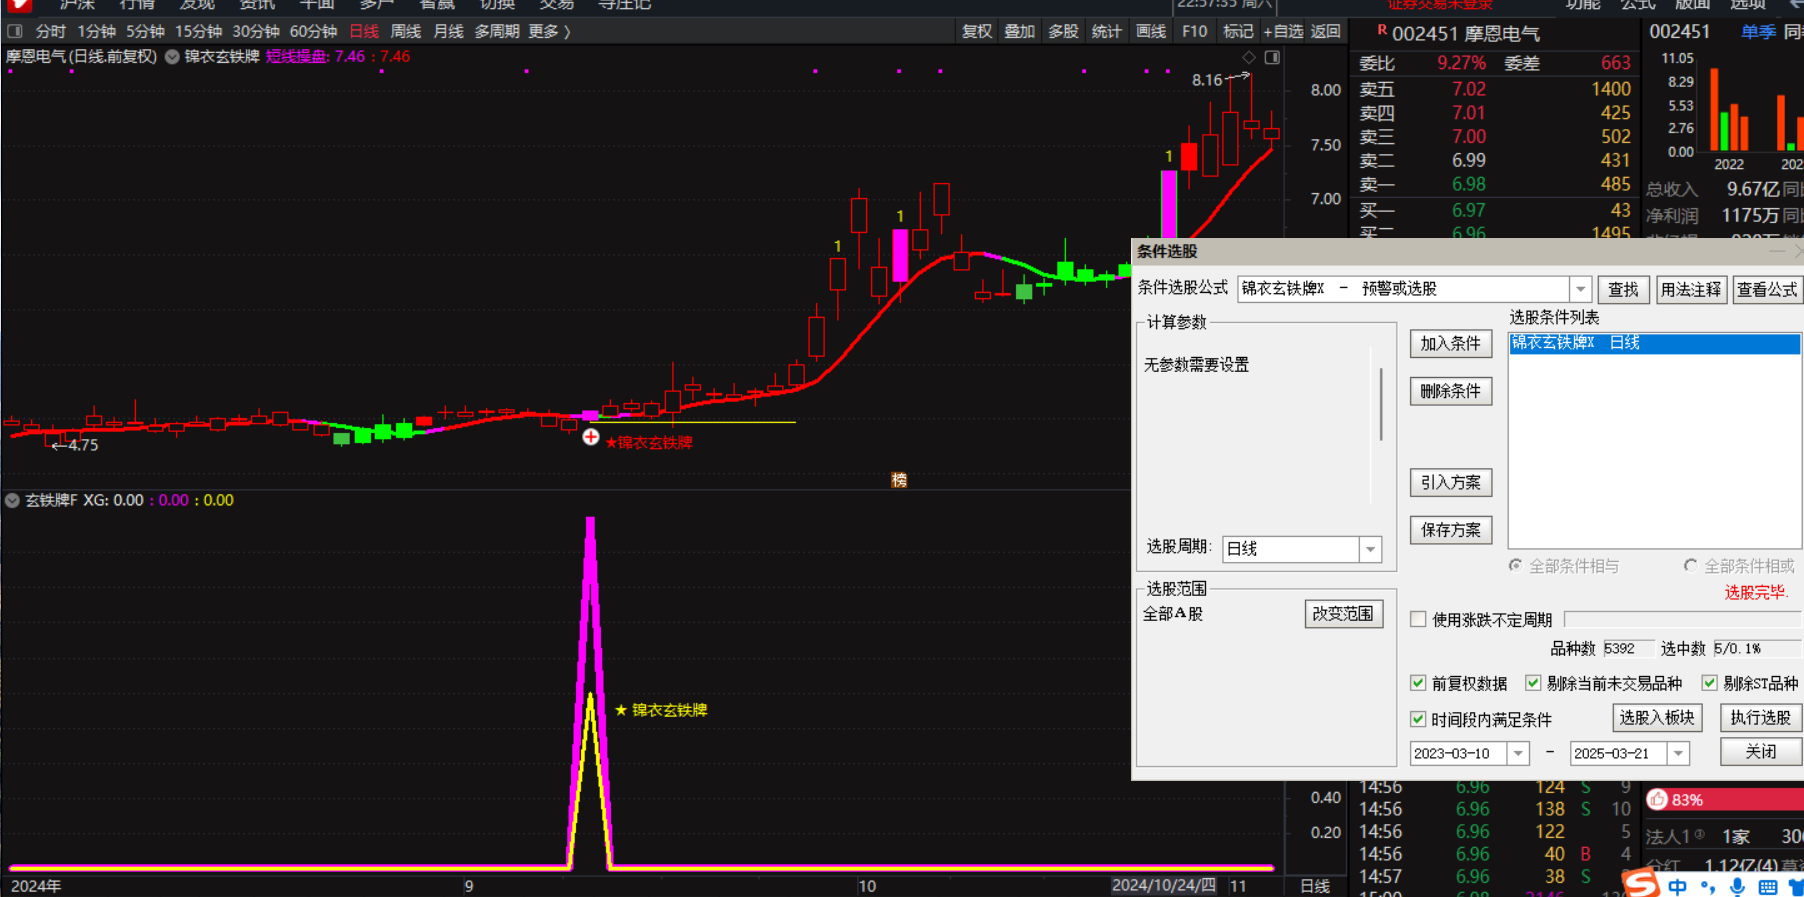Switch to the 周线 weekly period tab
The image size is (1804, 897).
click(x=405, y=31)
